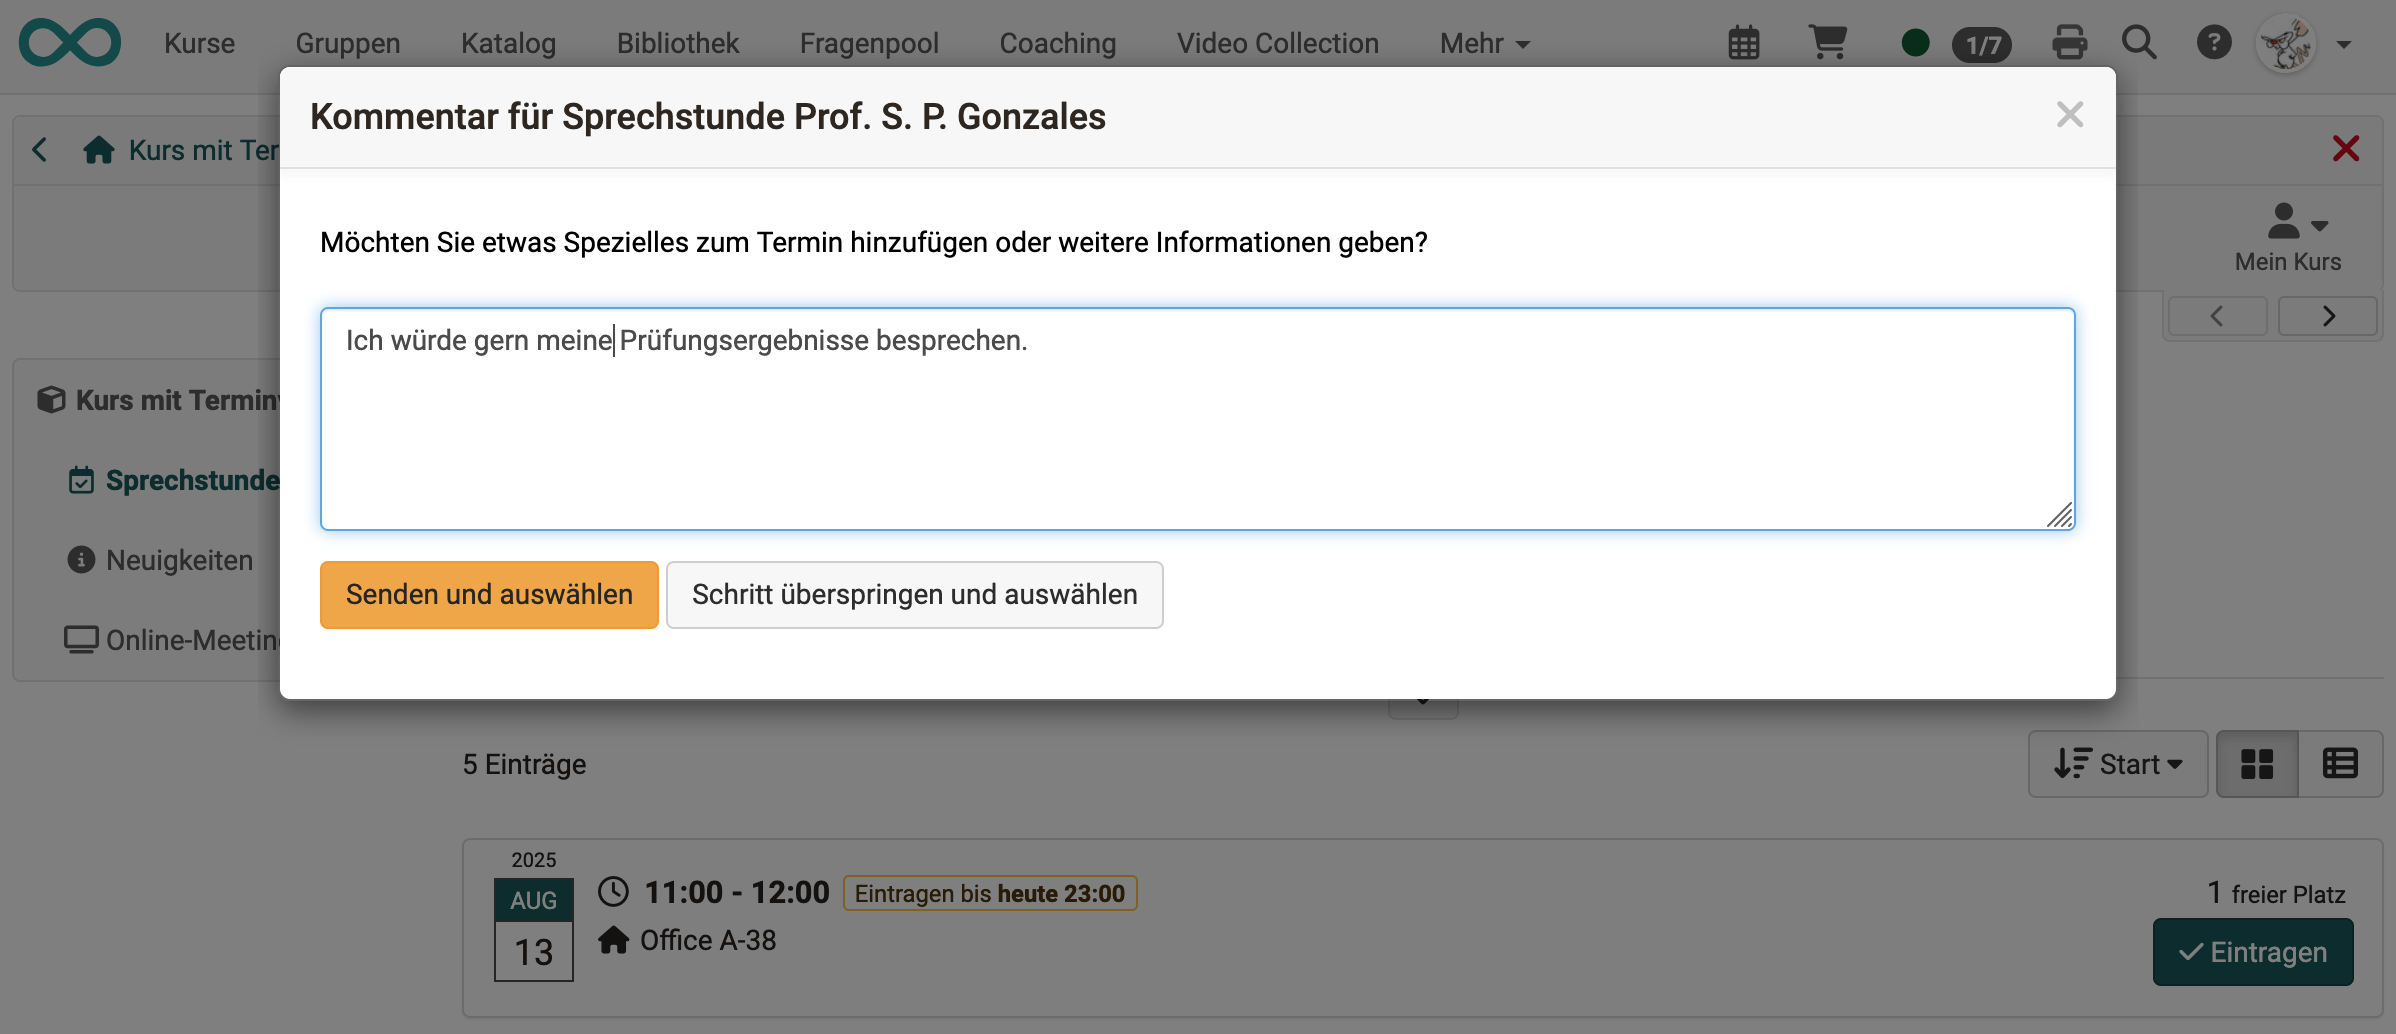
Task: Click the home icon in the breadcrumb
Action: [97, 149]
